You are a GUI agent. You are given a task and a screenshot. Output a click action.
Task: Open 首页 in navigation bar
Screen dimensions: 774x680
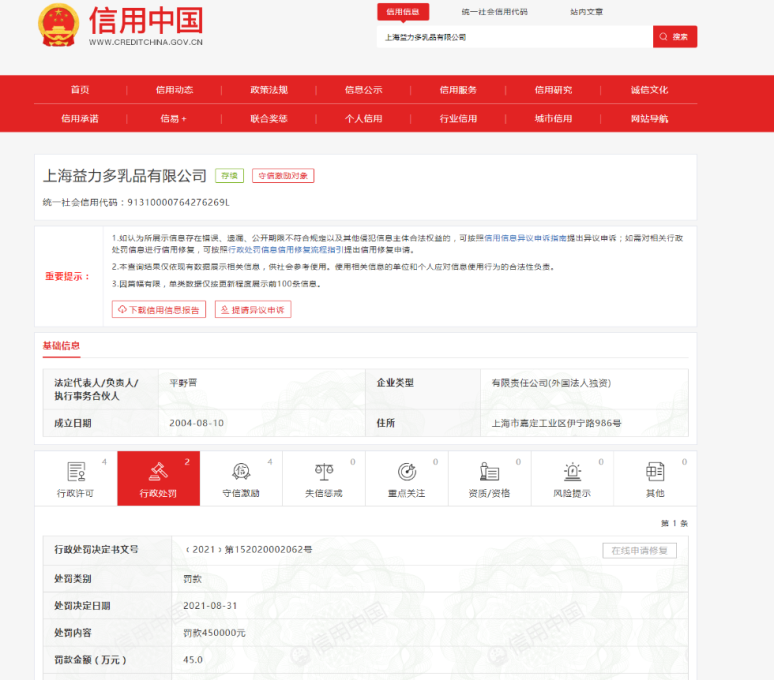80,90
